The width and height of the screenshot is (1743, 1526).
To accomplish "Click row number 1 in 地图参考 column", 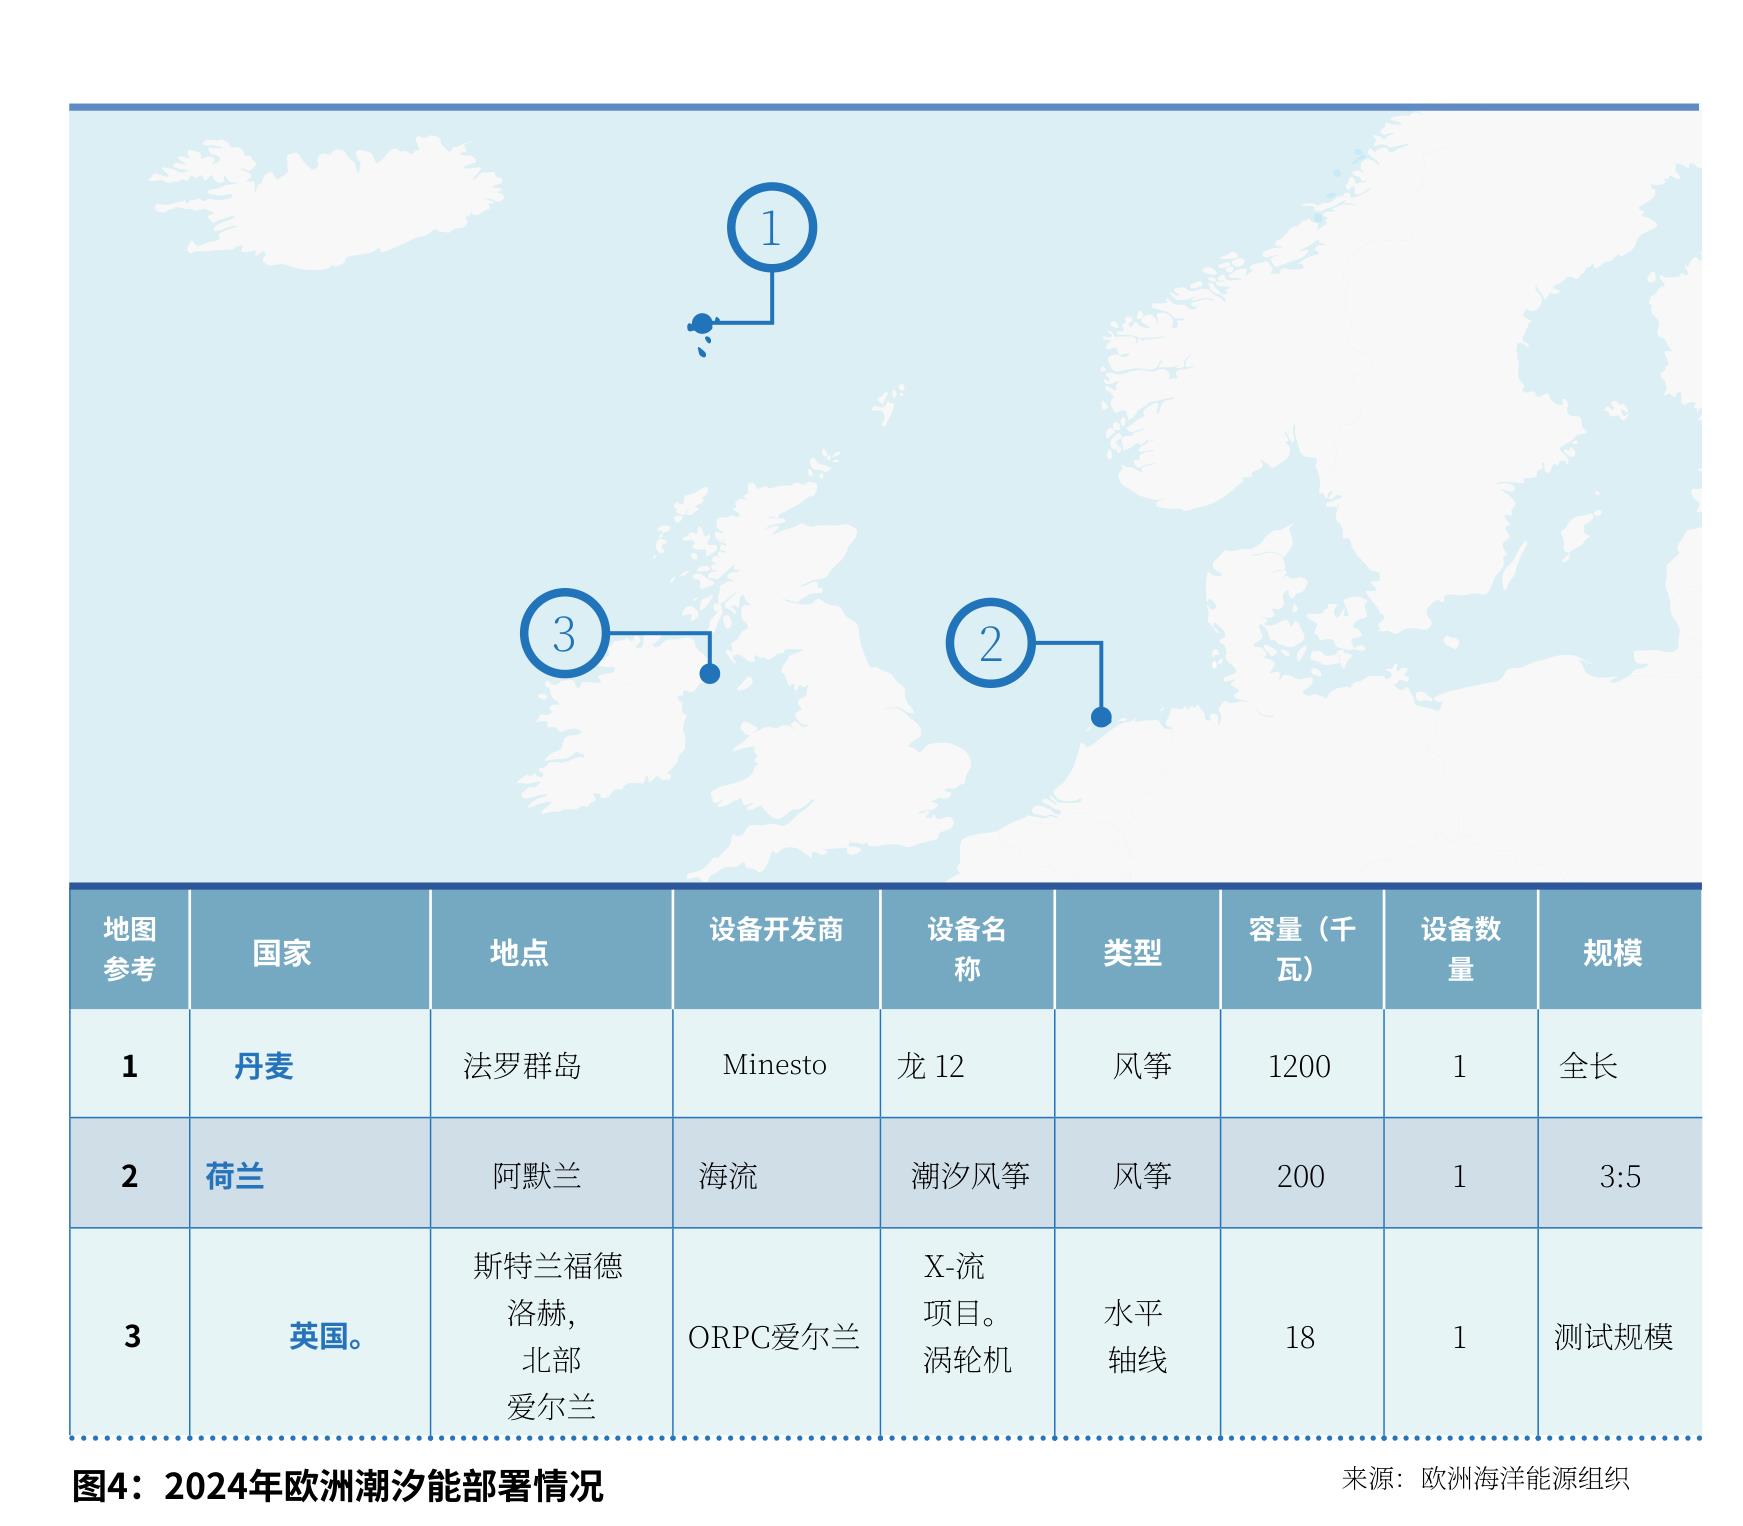I will pos(130,1066).
